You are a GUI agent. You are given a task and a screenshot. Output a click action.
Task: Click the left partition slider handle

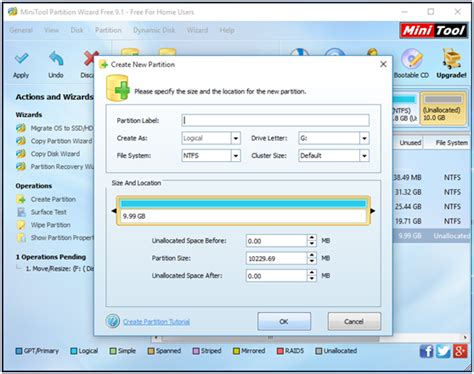pyautogui.click(x=114, y=211)
